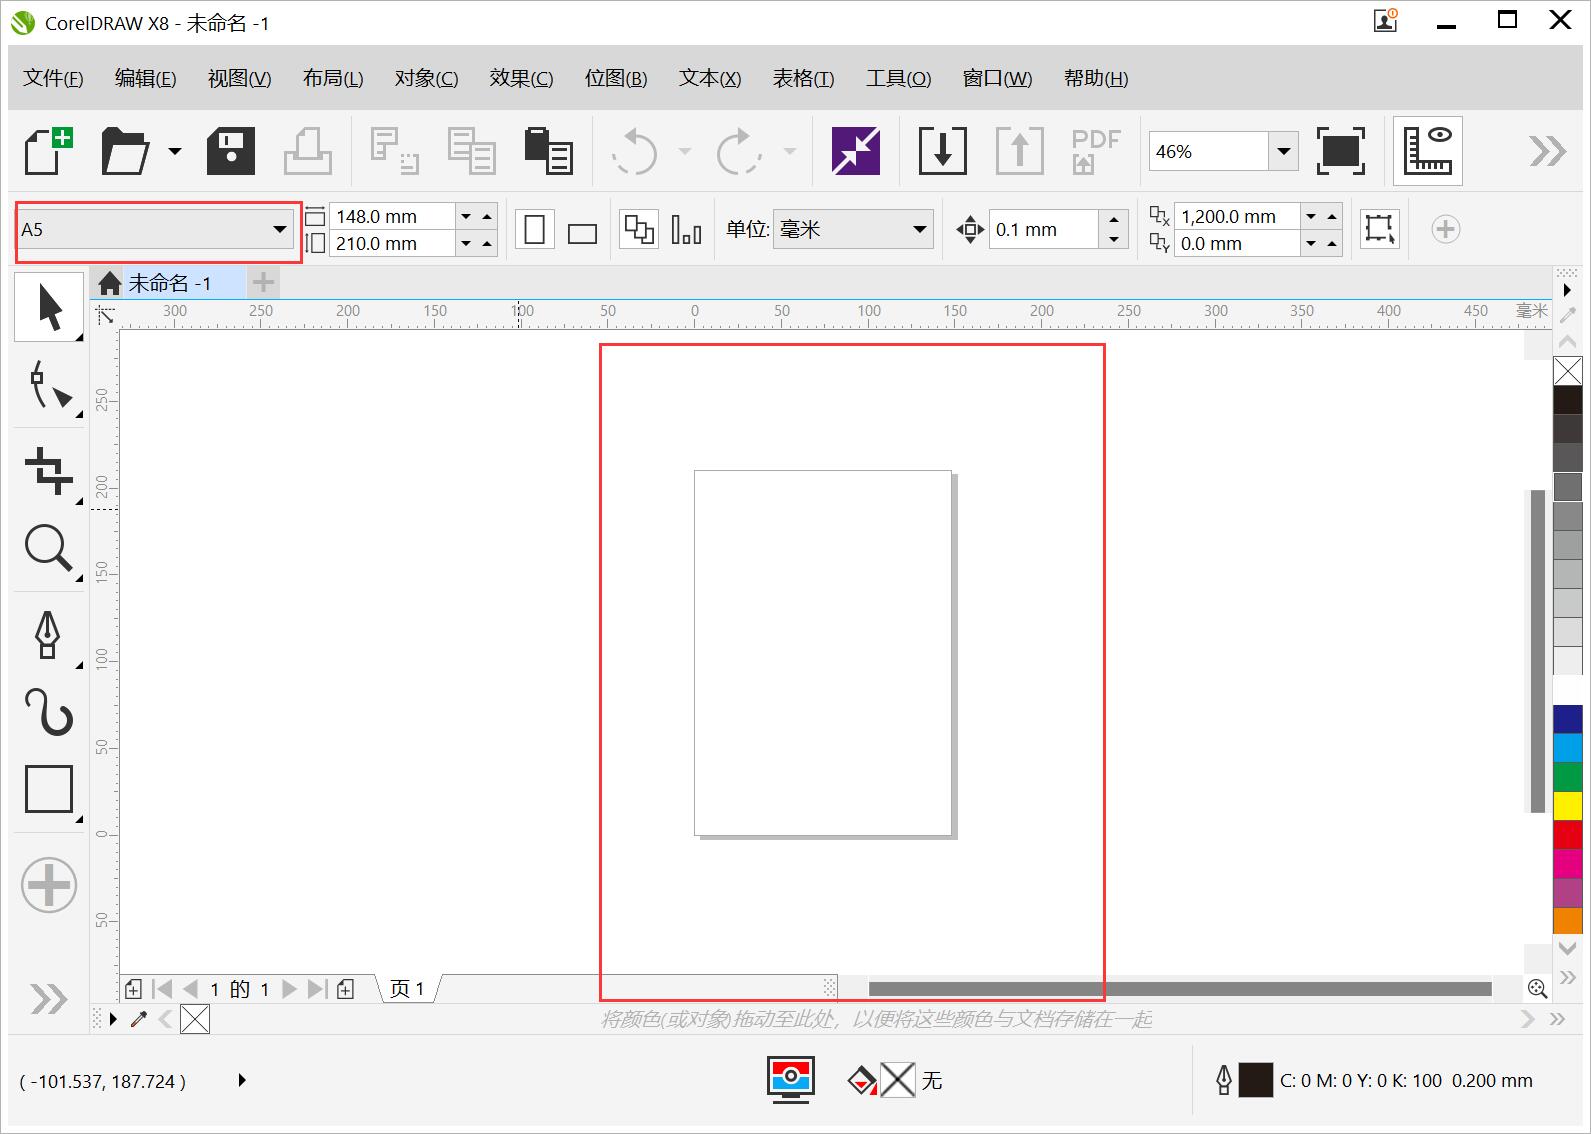
Task: Go to the first page arrow
Action: pyautogui.click(x=162, y=989)
